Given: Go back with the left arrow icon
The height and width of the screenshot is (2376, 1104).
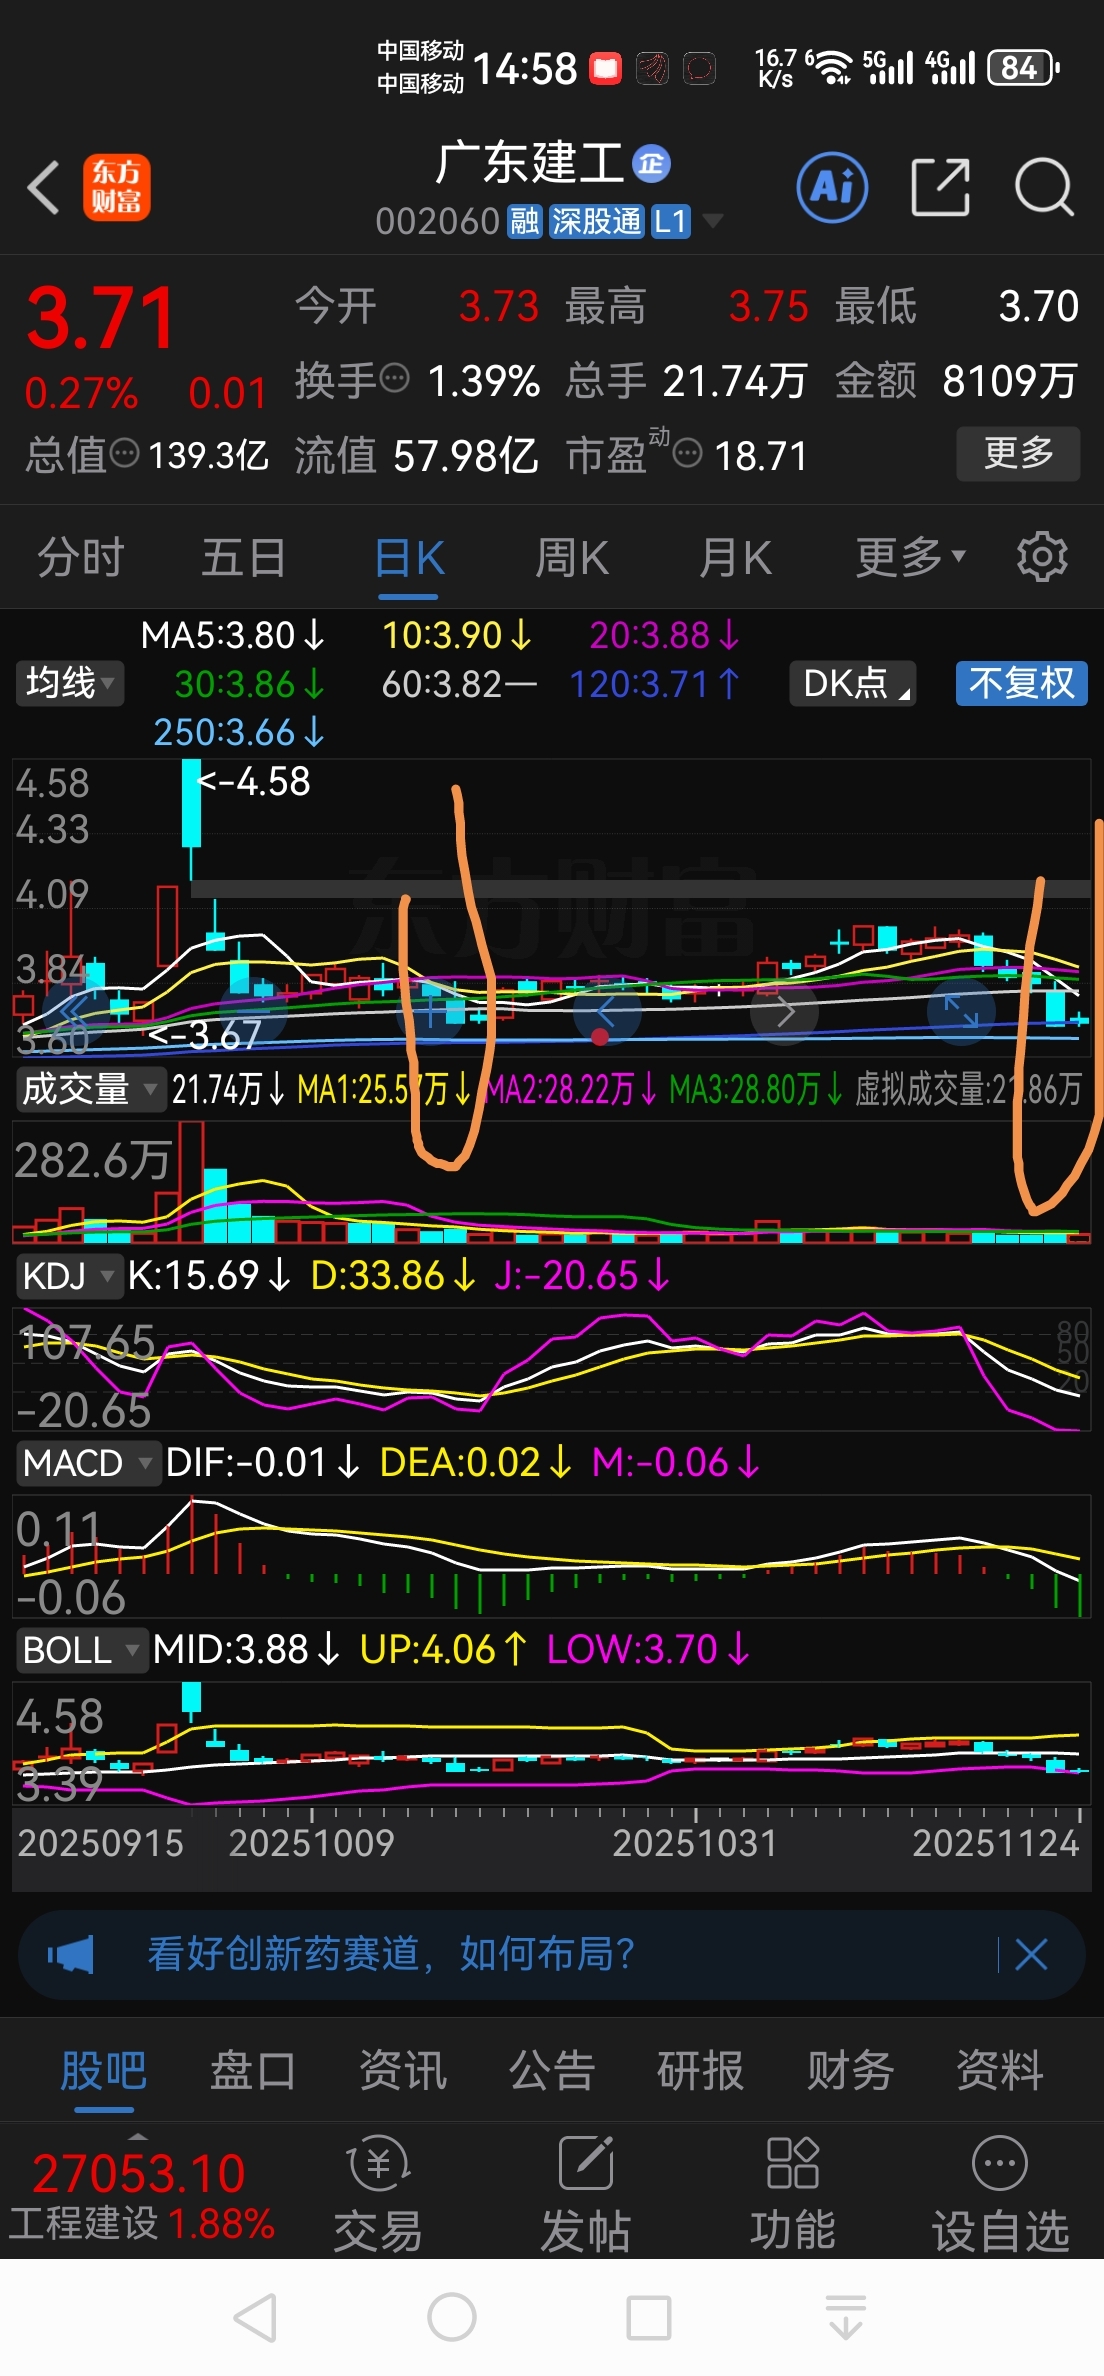Looking at the screenshot, I should tap(44, 187).
